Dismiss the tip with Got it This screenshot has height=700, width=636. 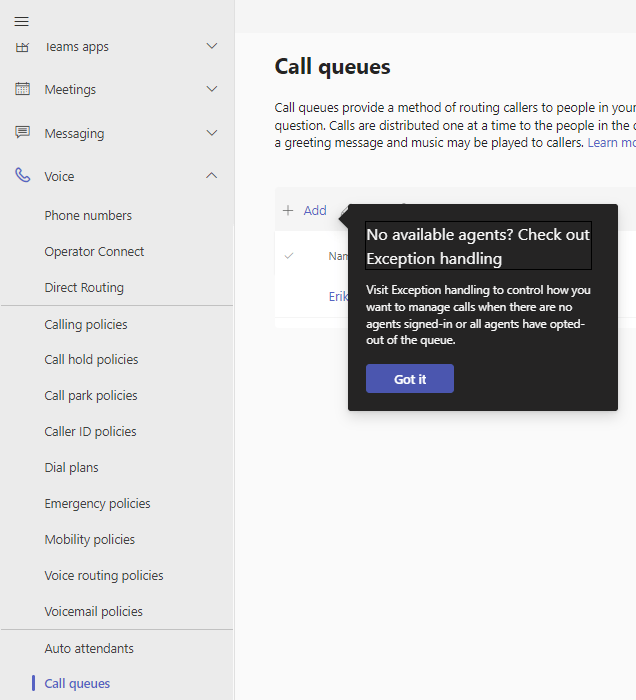tap(409, 379)
